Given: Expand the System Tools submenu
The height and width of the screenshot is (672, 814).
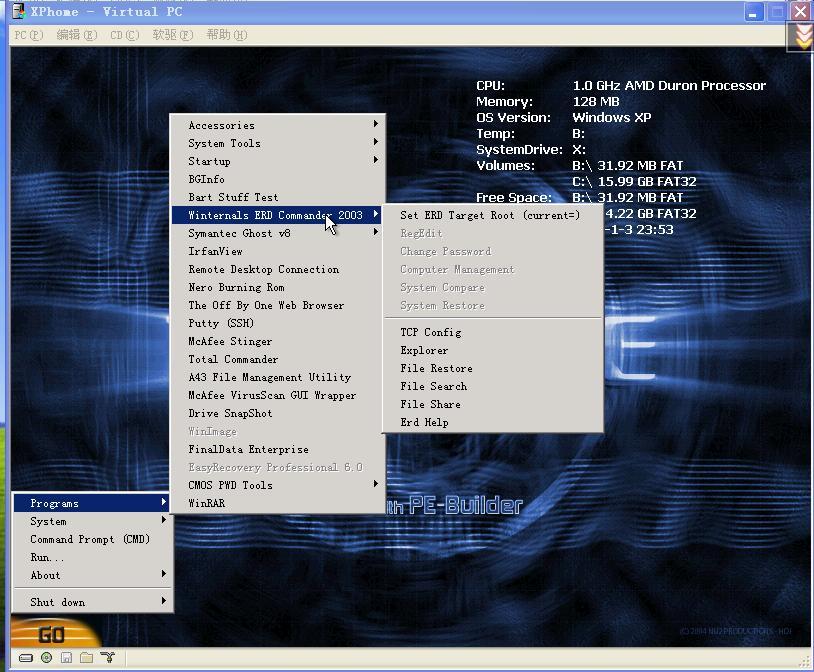Looking at the screenshot, I should click(x=278, y=143).
